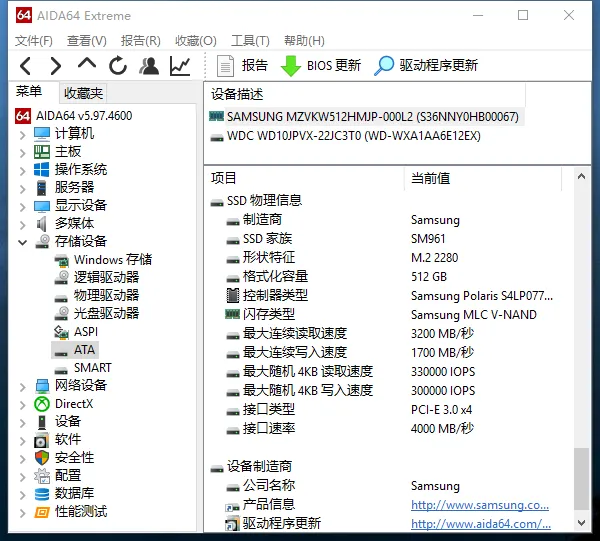Expand the DirectX tree node
Viewport: 600px width, 541px height.
(x=23, y=405)
